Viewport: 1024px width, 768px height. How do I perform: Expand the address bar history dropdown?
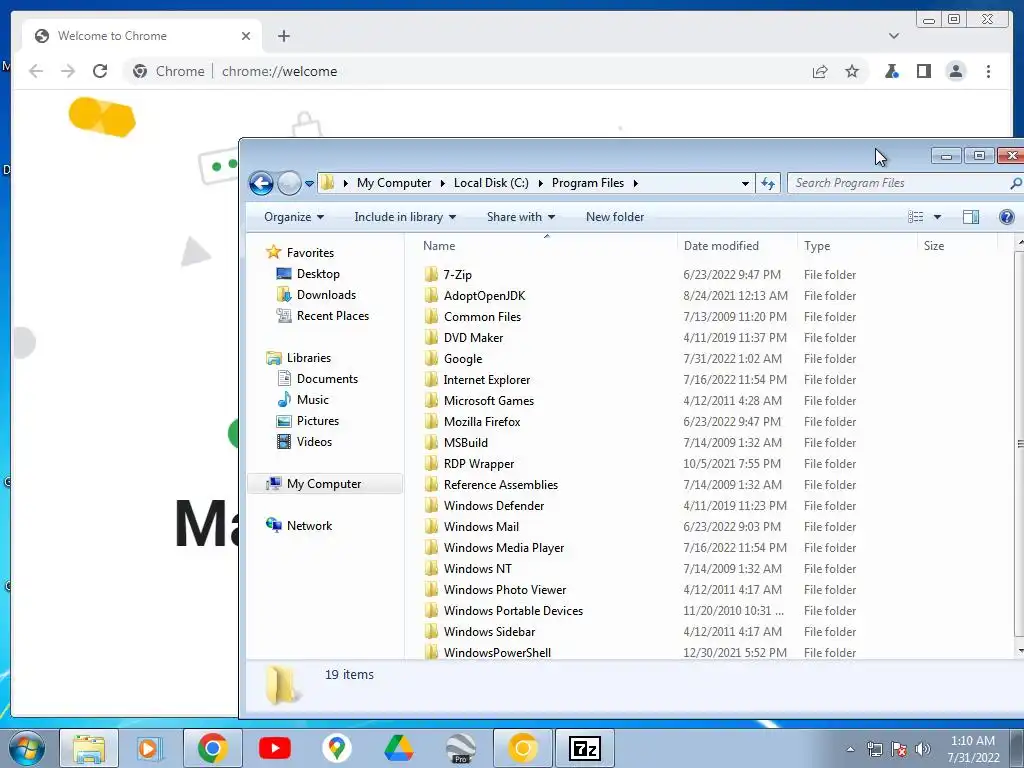coord(745,184)
